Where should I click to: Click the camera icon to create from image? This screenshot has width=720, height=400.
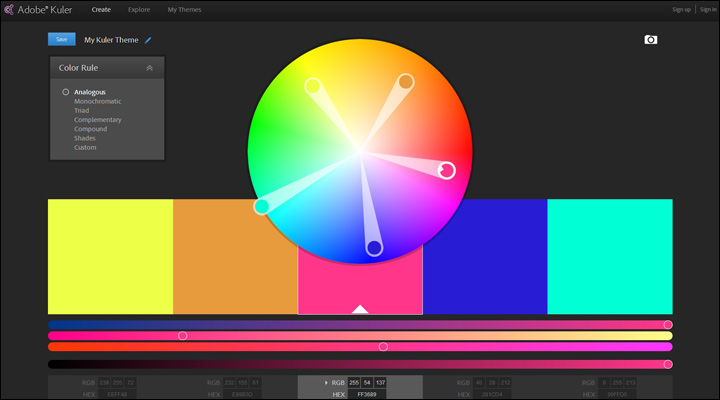pyautogui.click(x=651, y=40)
